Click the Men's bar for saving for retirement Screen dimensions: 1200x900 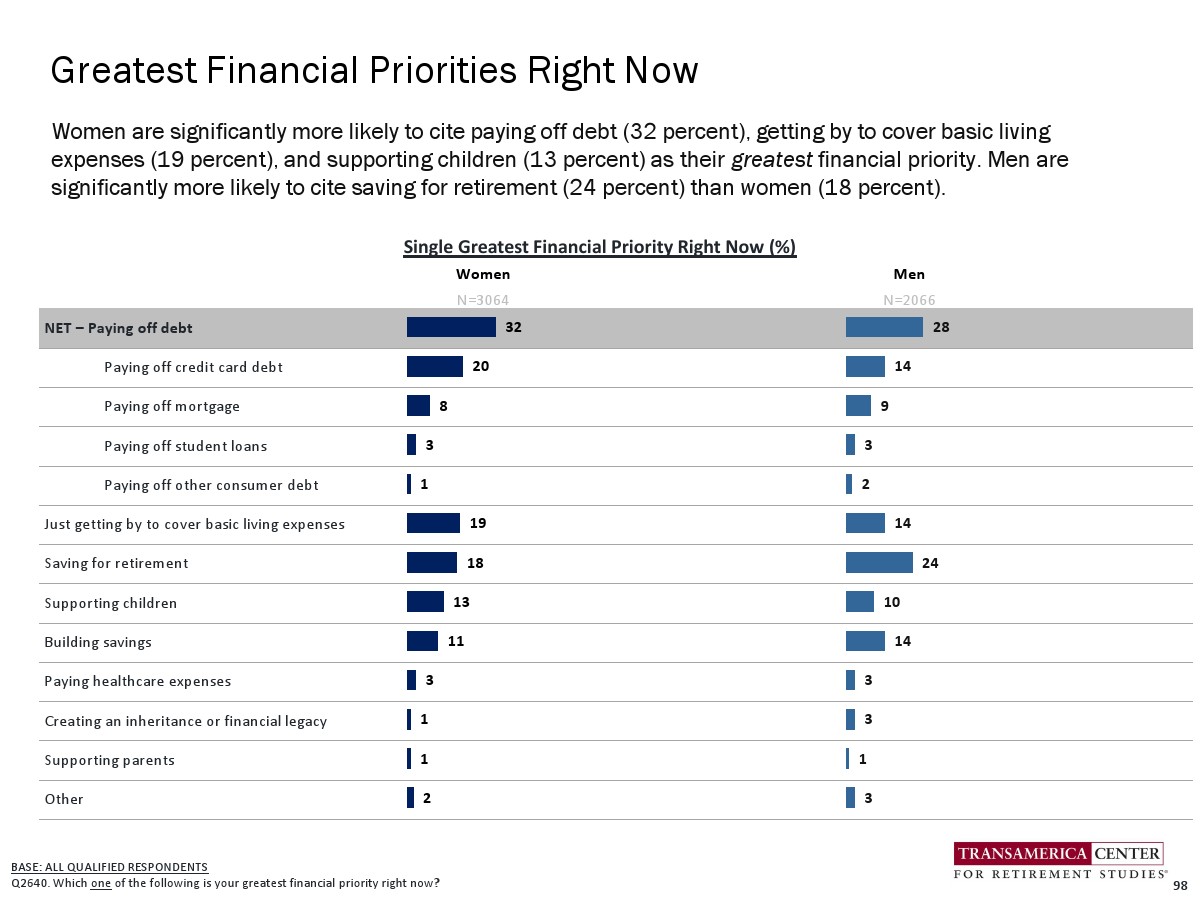(879, 563)
